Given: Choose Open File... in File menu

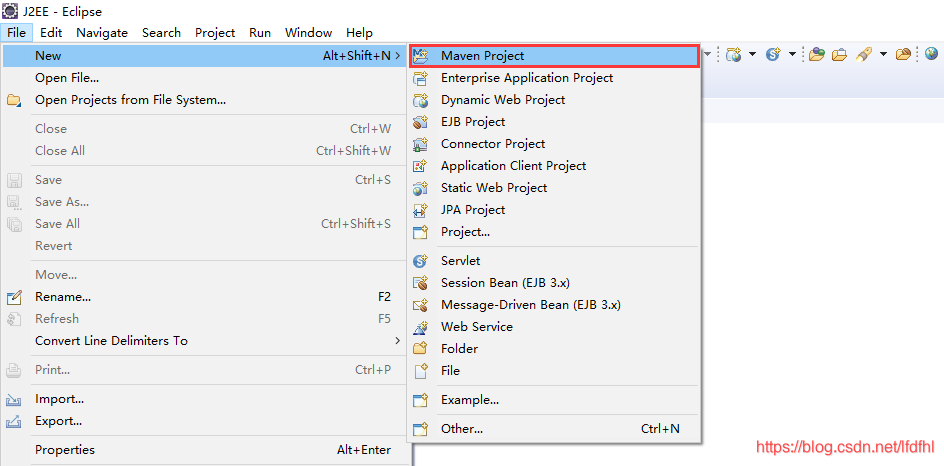Looking at the screenshot, I should [x=205, y=78].
